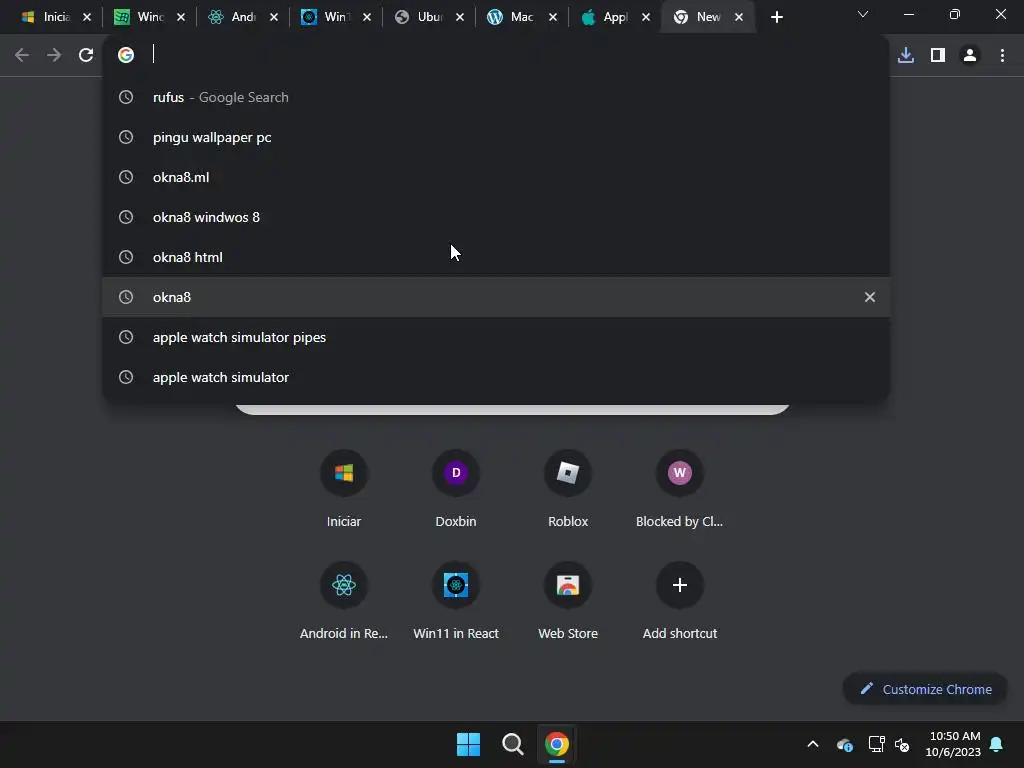Image resolution: width=1024 pixels, height=768 pixels.
Task: Close the Iniciar tab
Action: (x=87, y=18)
